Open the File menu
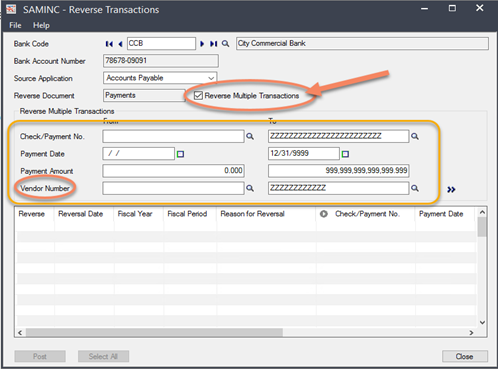 pos(15,25)
